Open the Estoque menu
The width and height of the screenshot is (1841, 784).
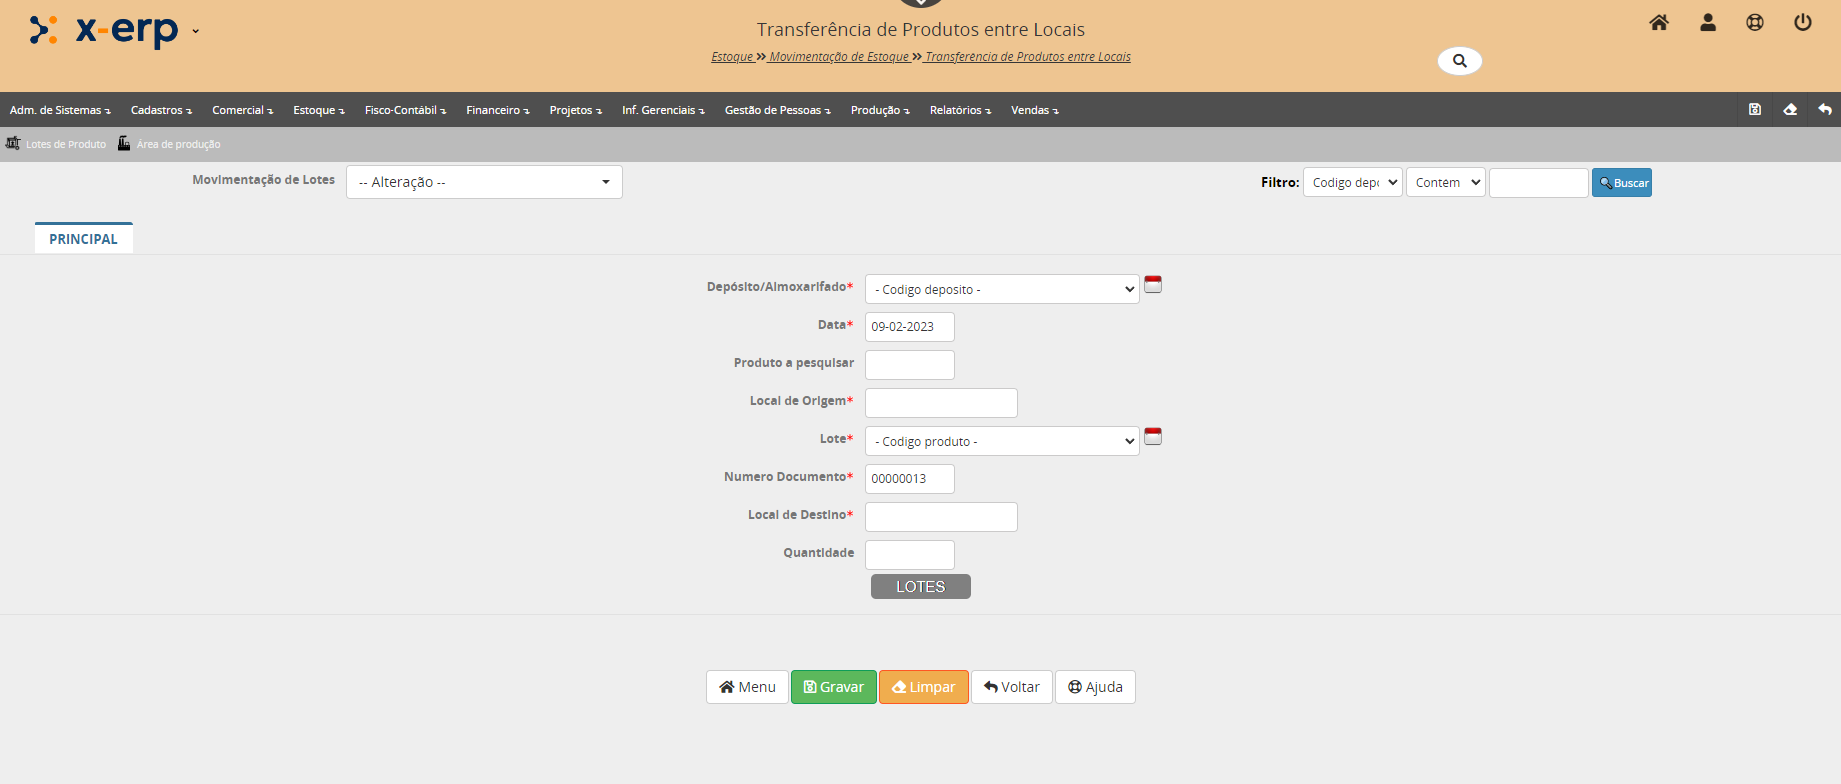click(x=318, y=110)
